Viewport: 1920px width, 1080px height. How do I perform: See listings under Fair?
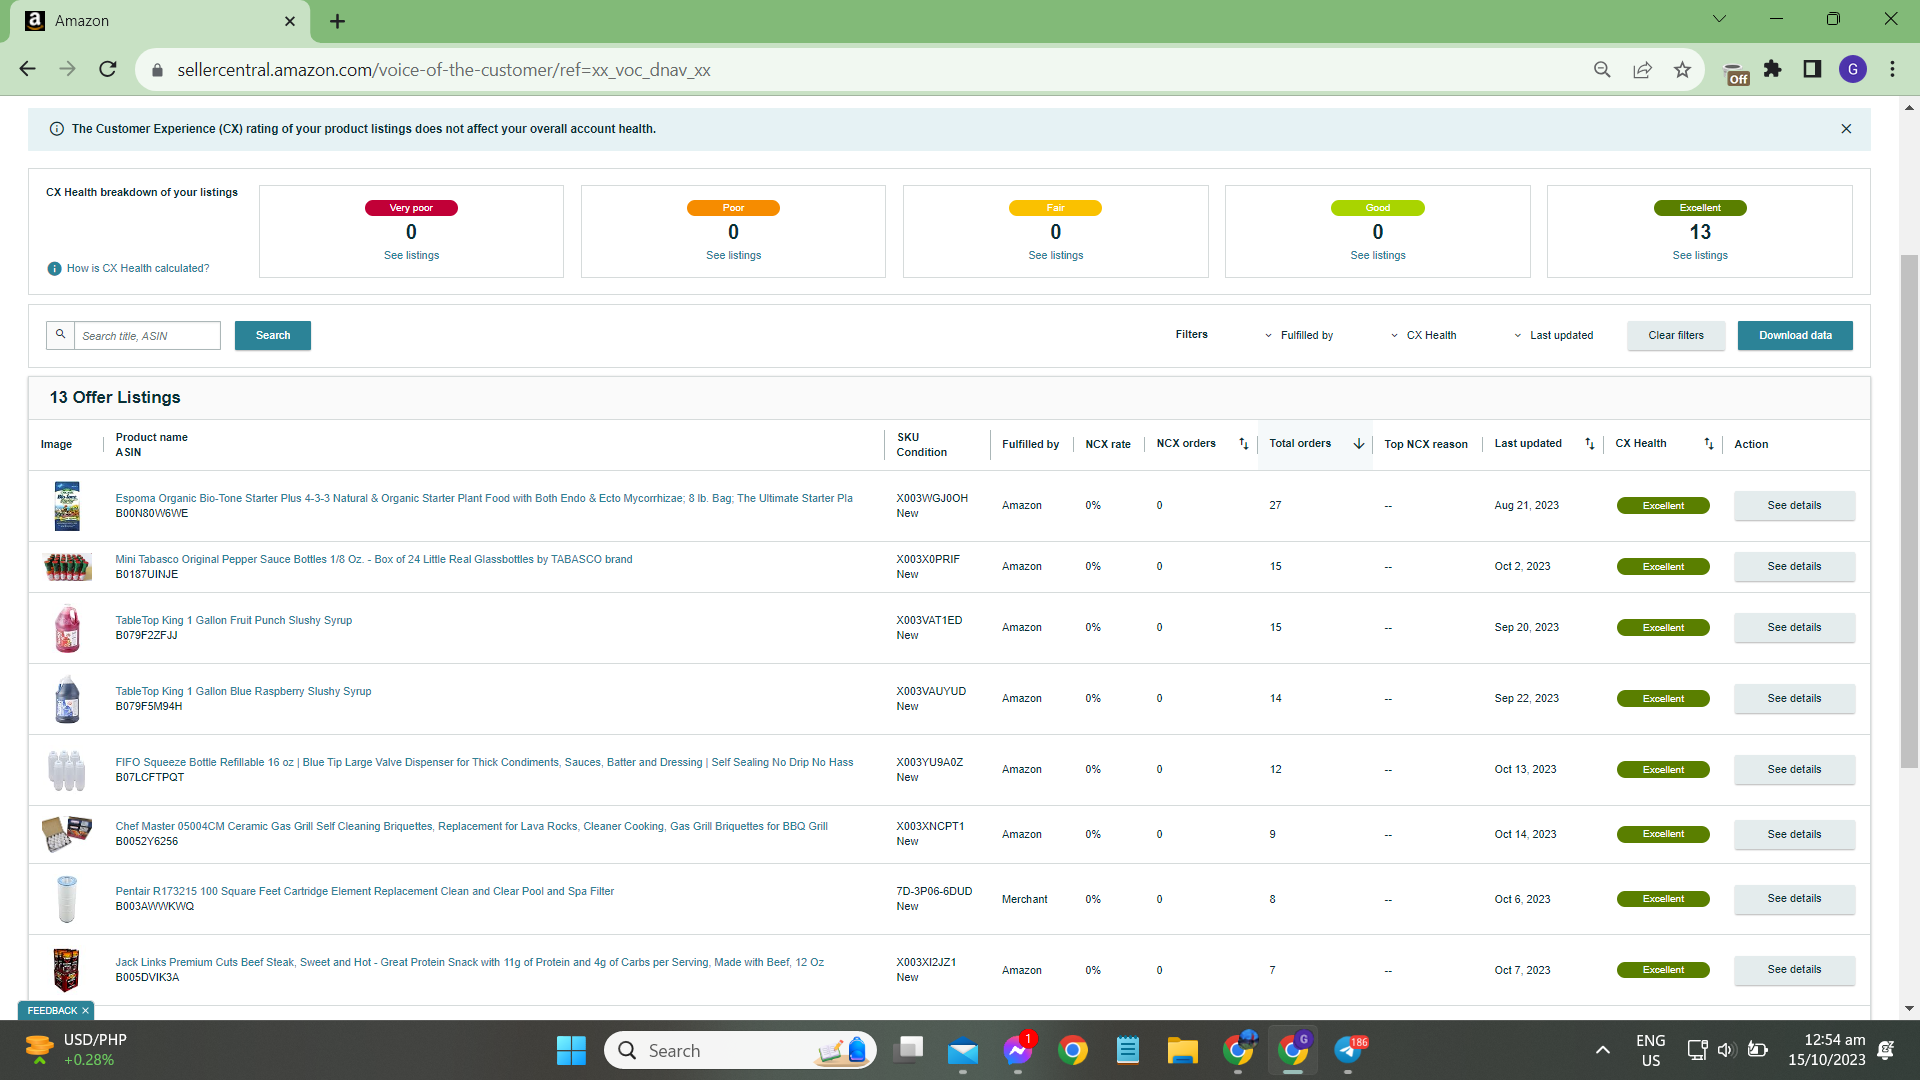tap(1055, 256)
